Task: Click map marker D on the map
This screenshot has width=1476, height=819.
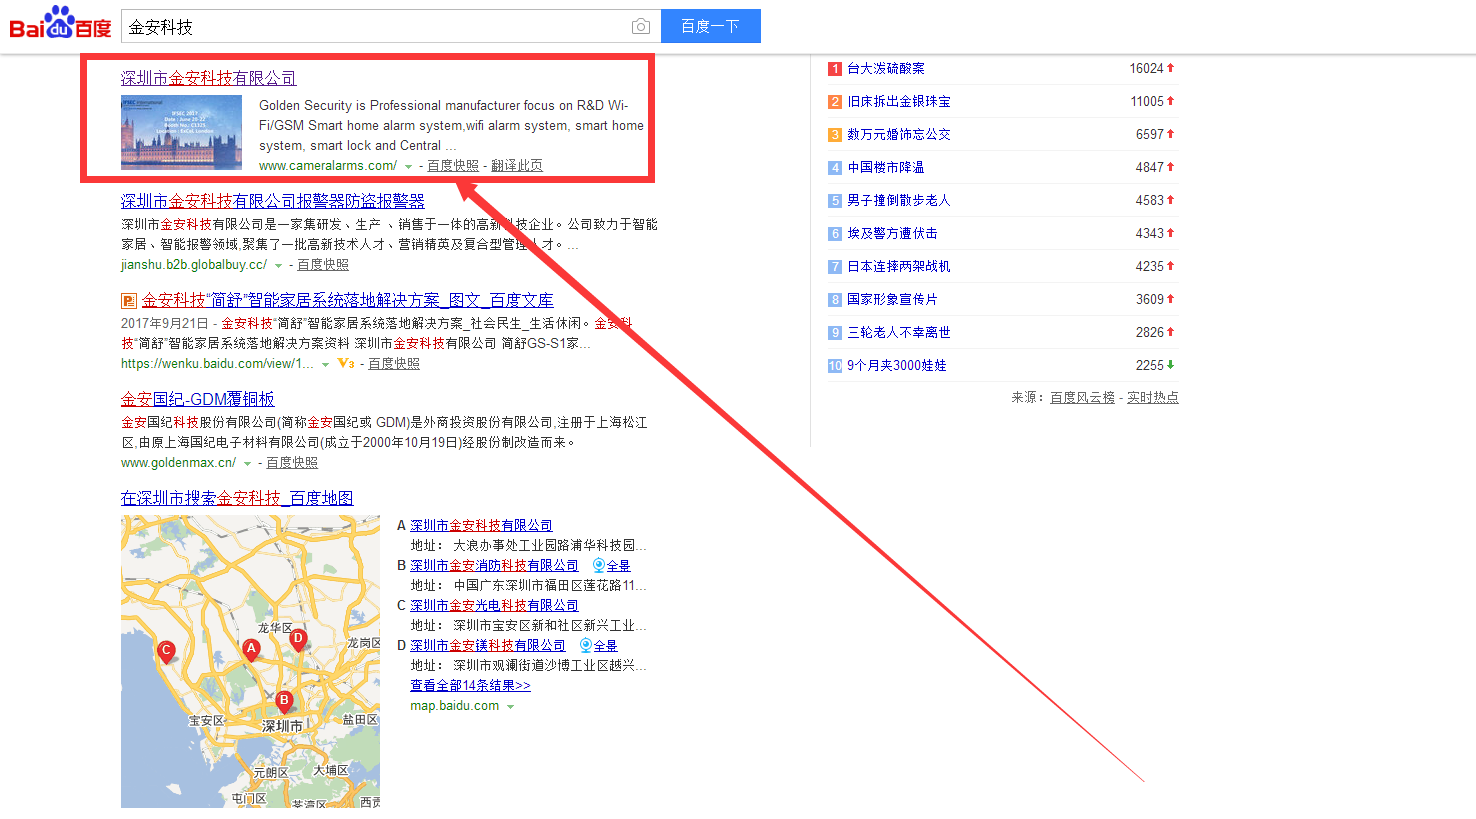Action: (298, 639)
